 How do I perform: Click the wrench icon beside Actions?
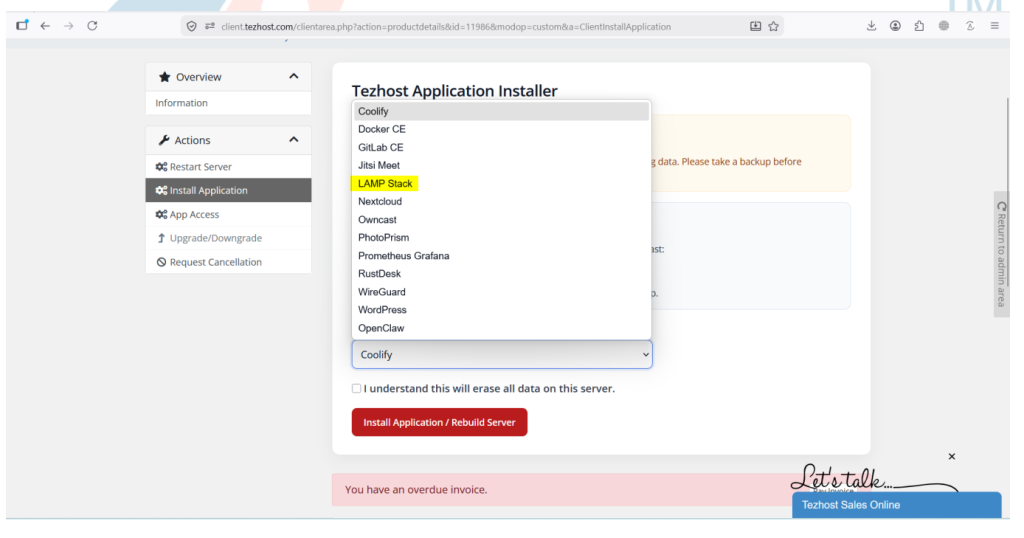pyautogui.click(x=164, y=140)
